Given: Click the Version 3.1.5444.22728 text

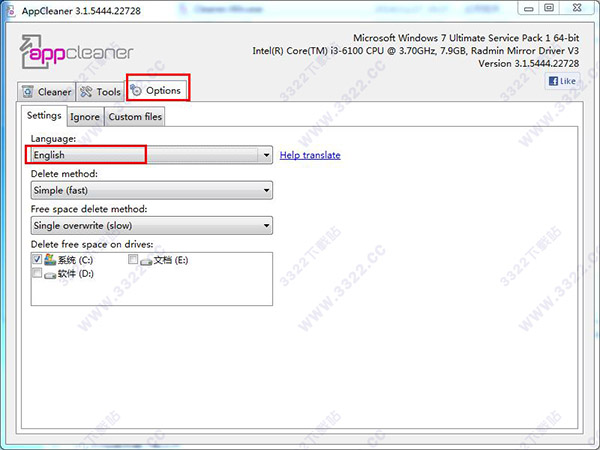Looking at the screenshot, I should [528, 64].
